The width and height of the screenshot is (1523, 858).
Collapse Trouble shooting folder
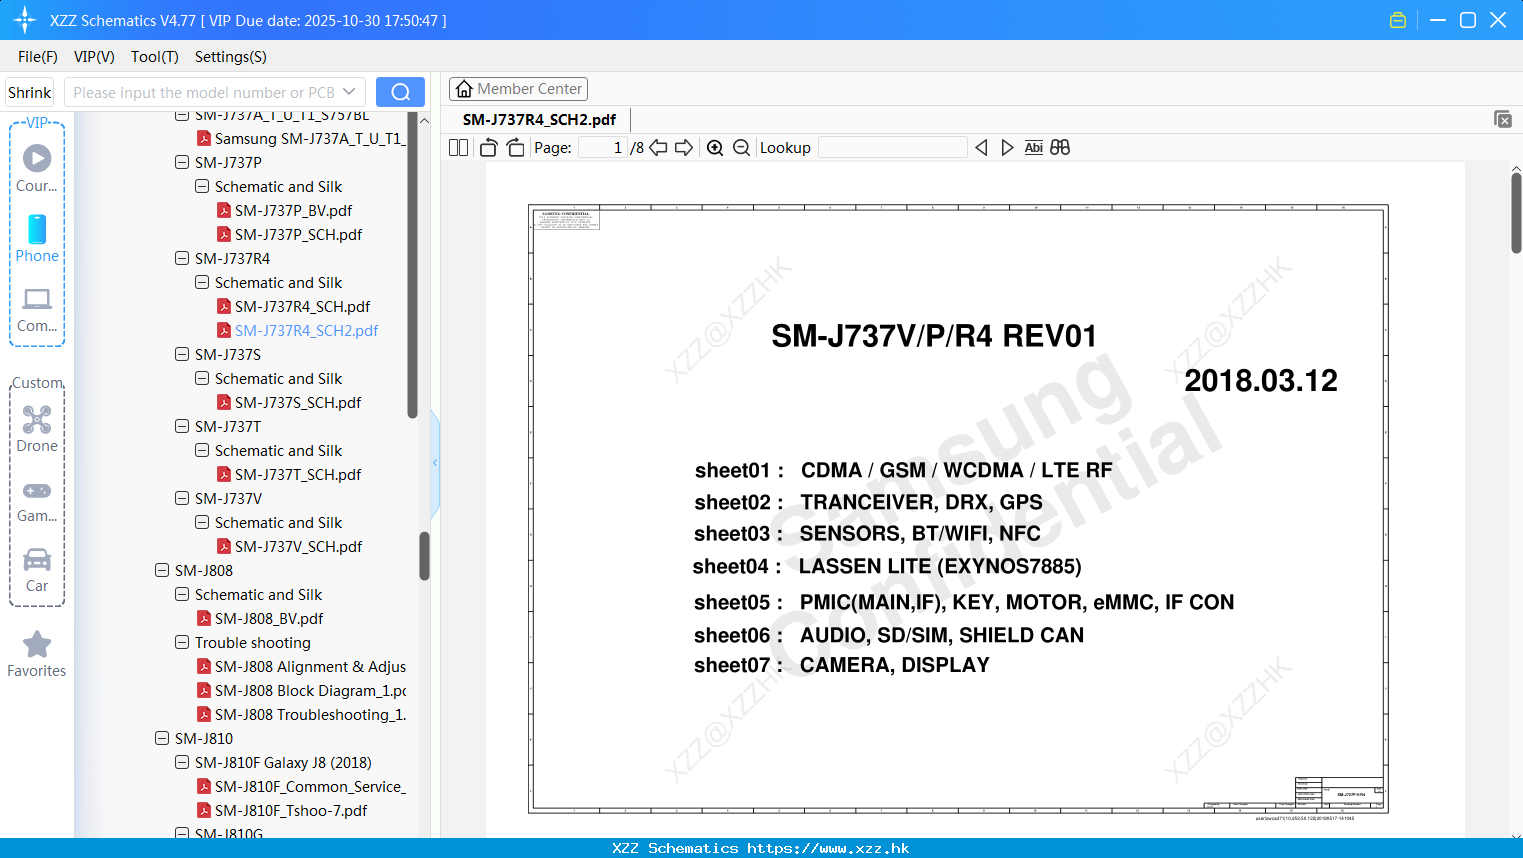(182, 642)
